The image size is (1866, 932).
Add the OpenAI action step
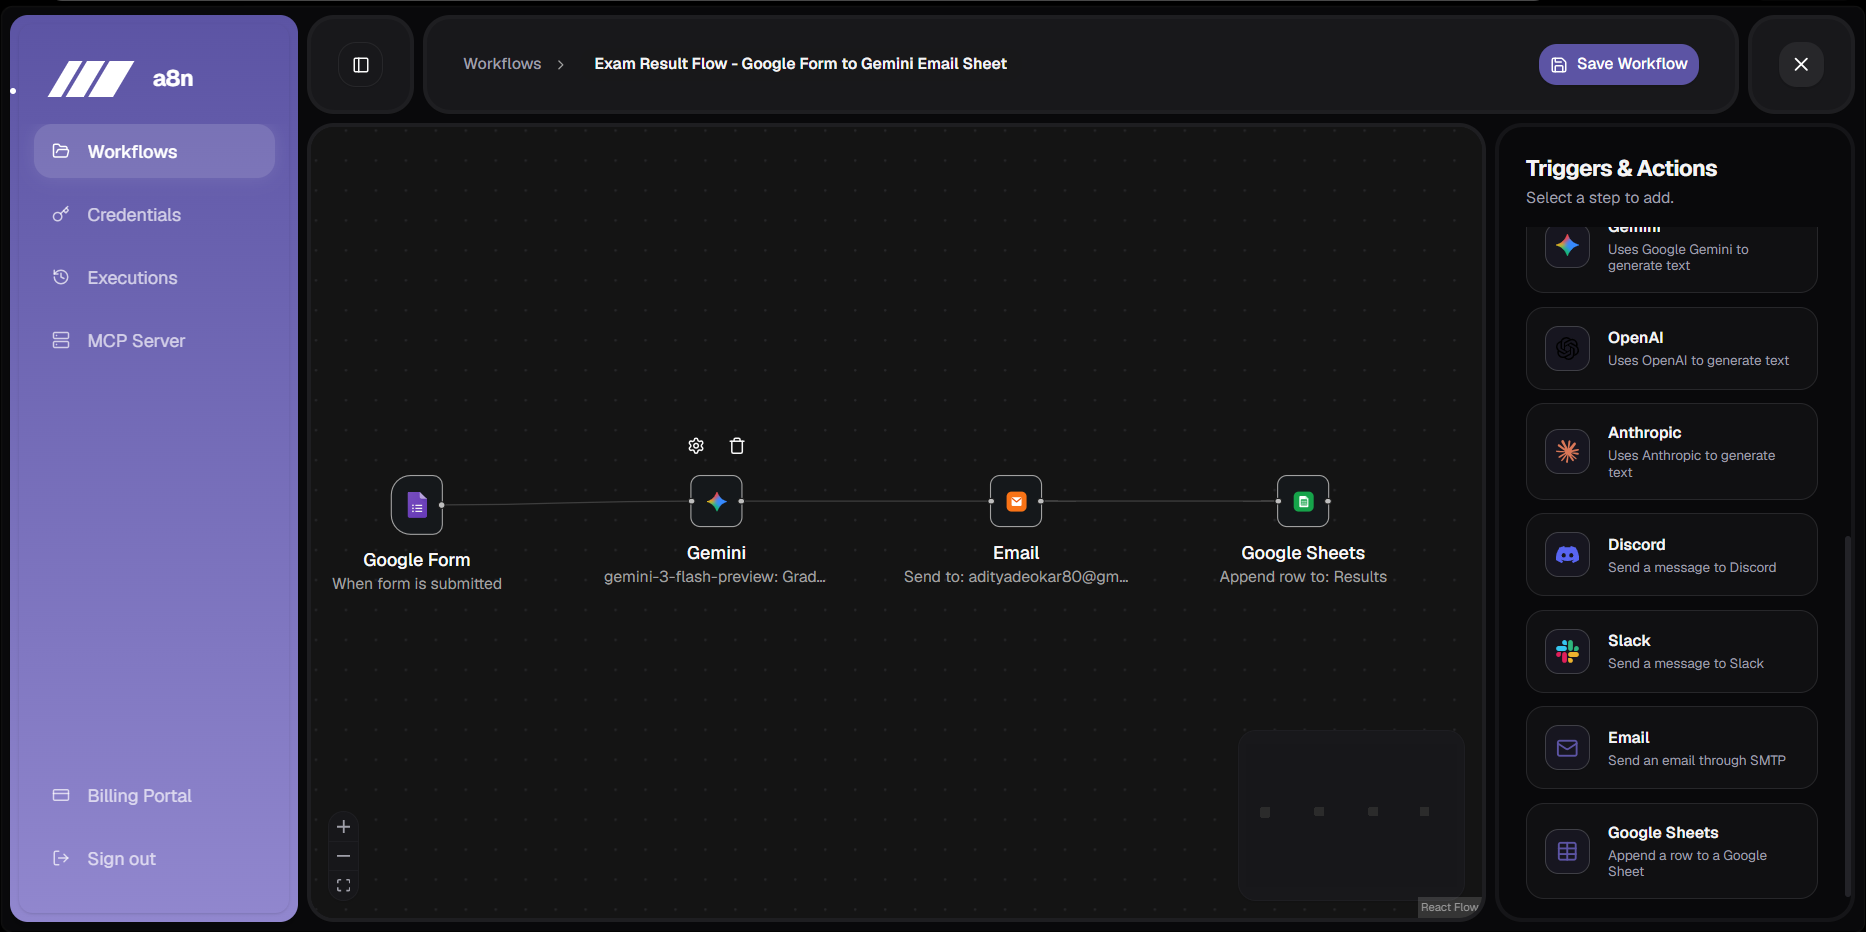click(x=1671, y=348)
